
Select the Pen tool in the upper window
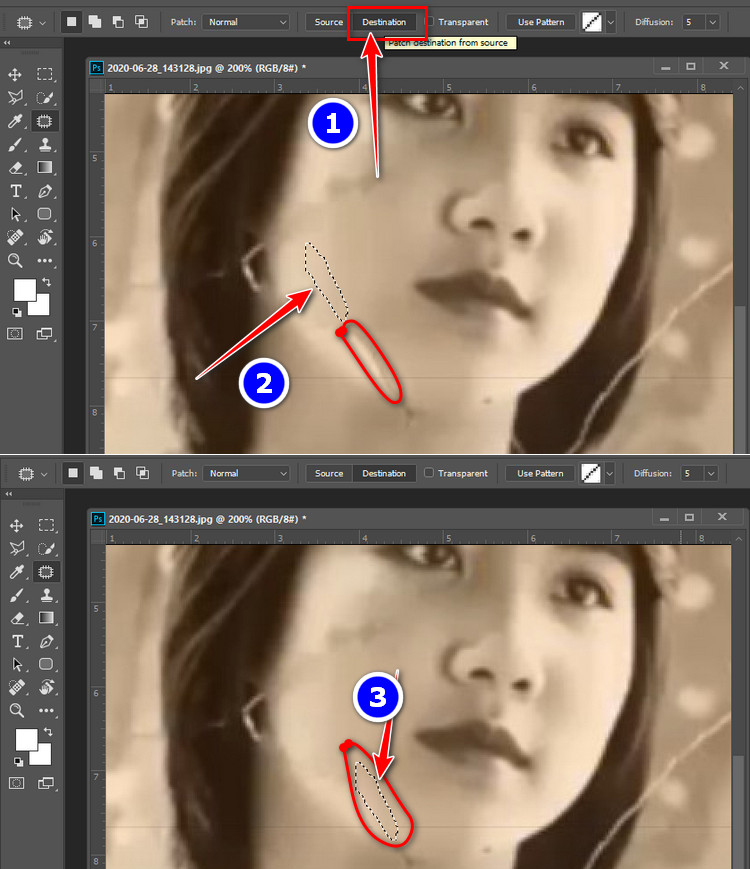pos(44,191)
